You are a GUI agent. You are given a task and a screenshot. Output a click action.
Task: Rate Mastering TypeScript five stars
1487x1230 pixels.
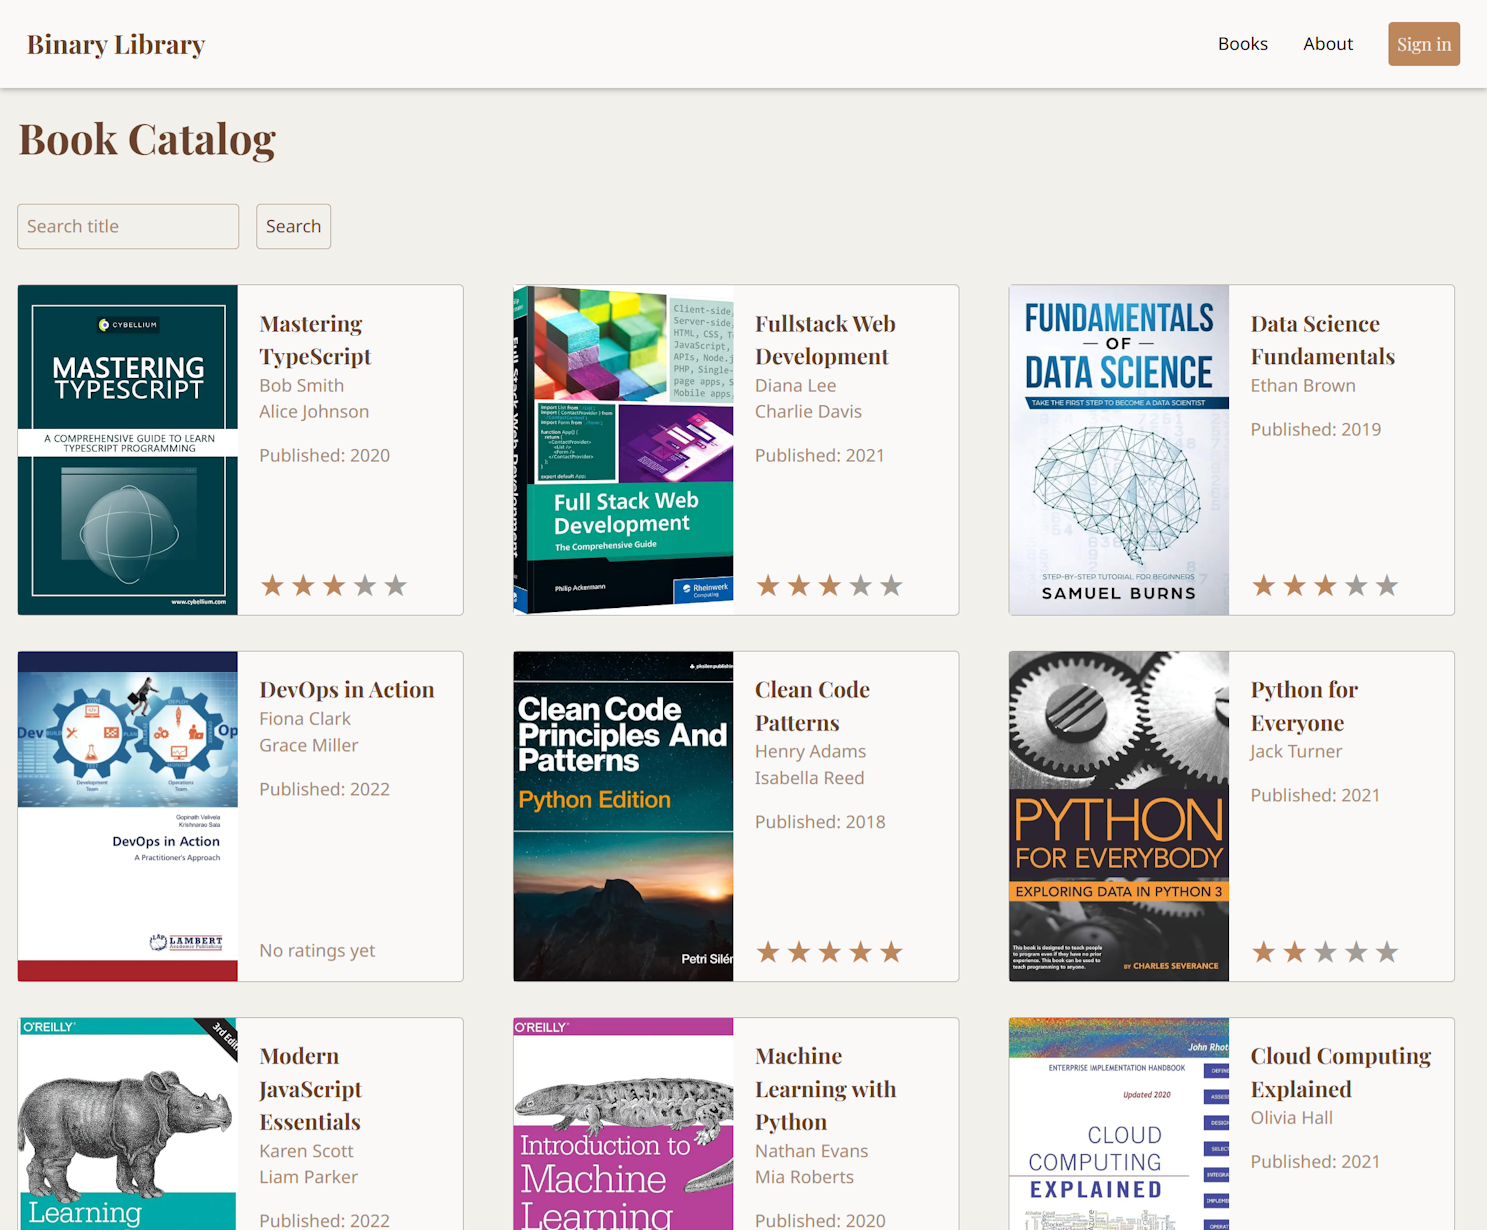point(396,585)
